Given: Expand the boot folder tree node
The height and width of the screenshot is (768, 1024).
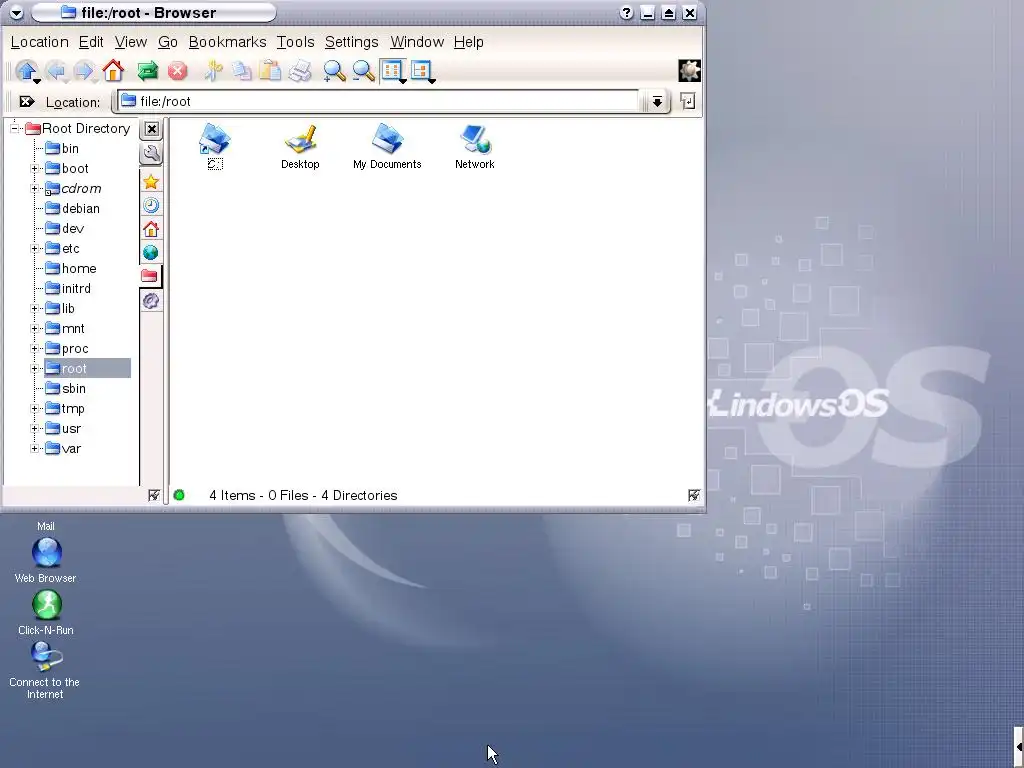Looking at the screenshot, I should pos(34,168).
